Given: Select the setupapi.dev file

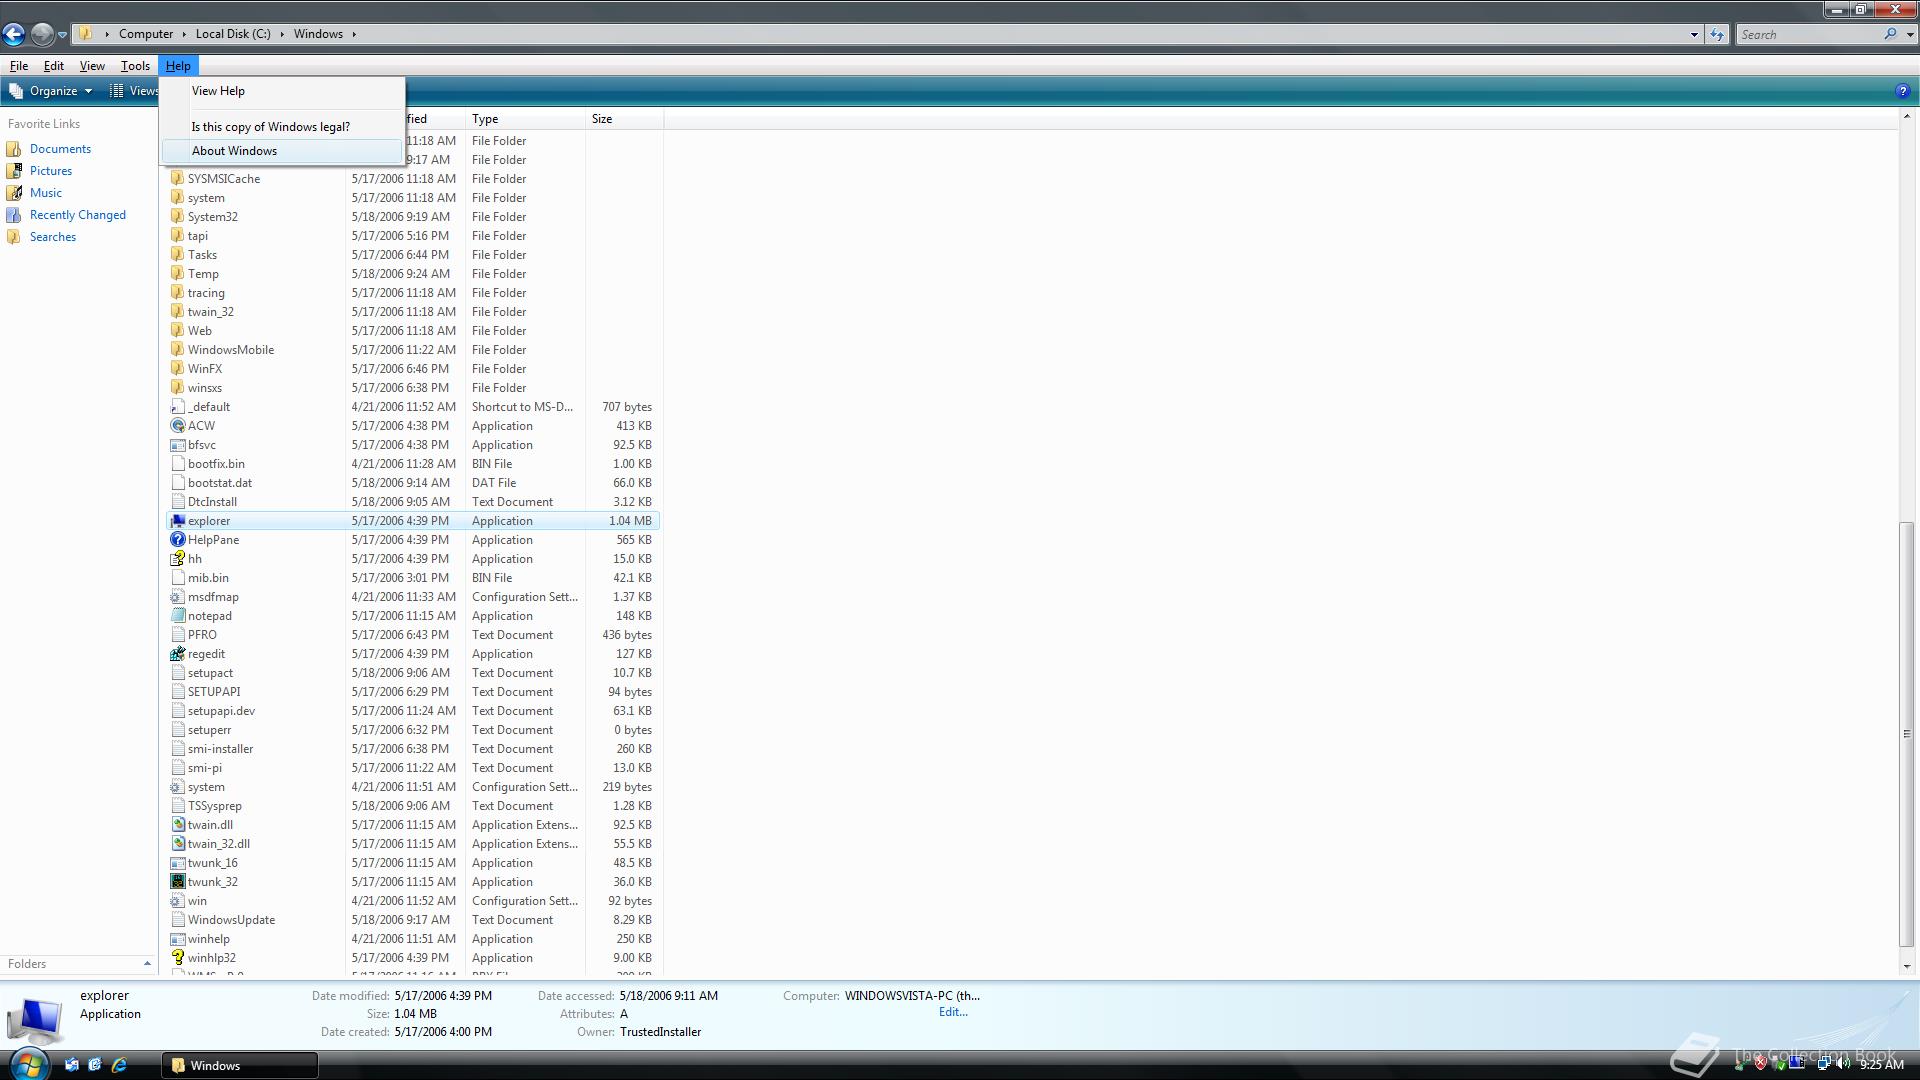Looking at the screenshot, I should [x=412, y=711].
